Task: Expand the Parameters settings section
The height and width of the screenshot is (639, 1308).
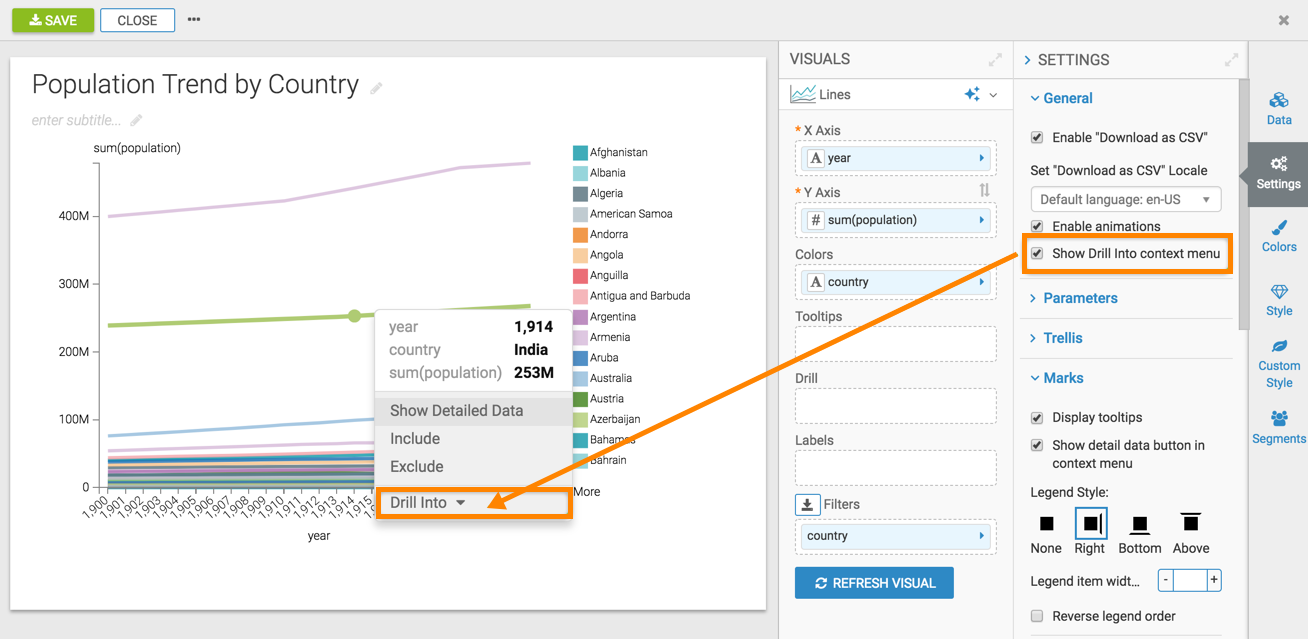Action: click(x=1079, y=298)
